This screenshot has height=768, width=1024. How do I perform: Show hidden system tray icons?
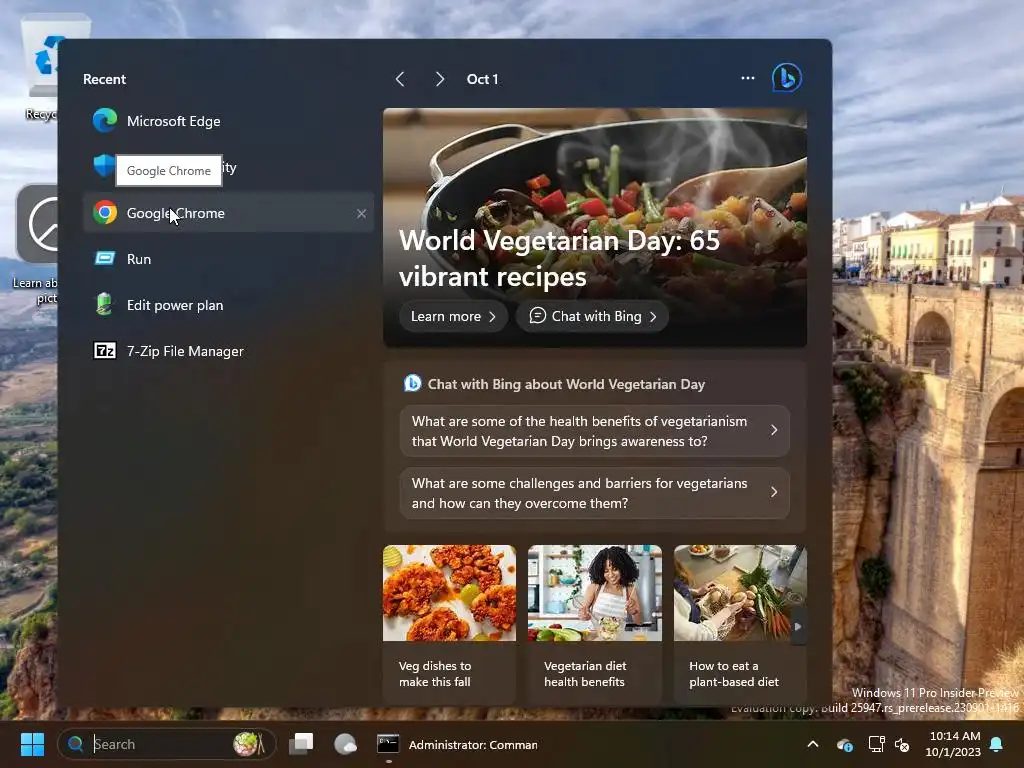(813, 744)
